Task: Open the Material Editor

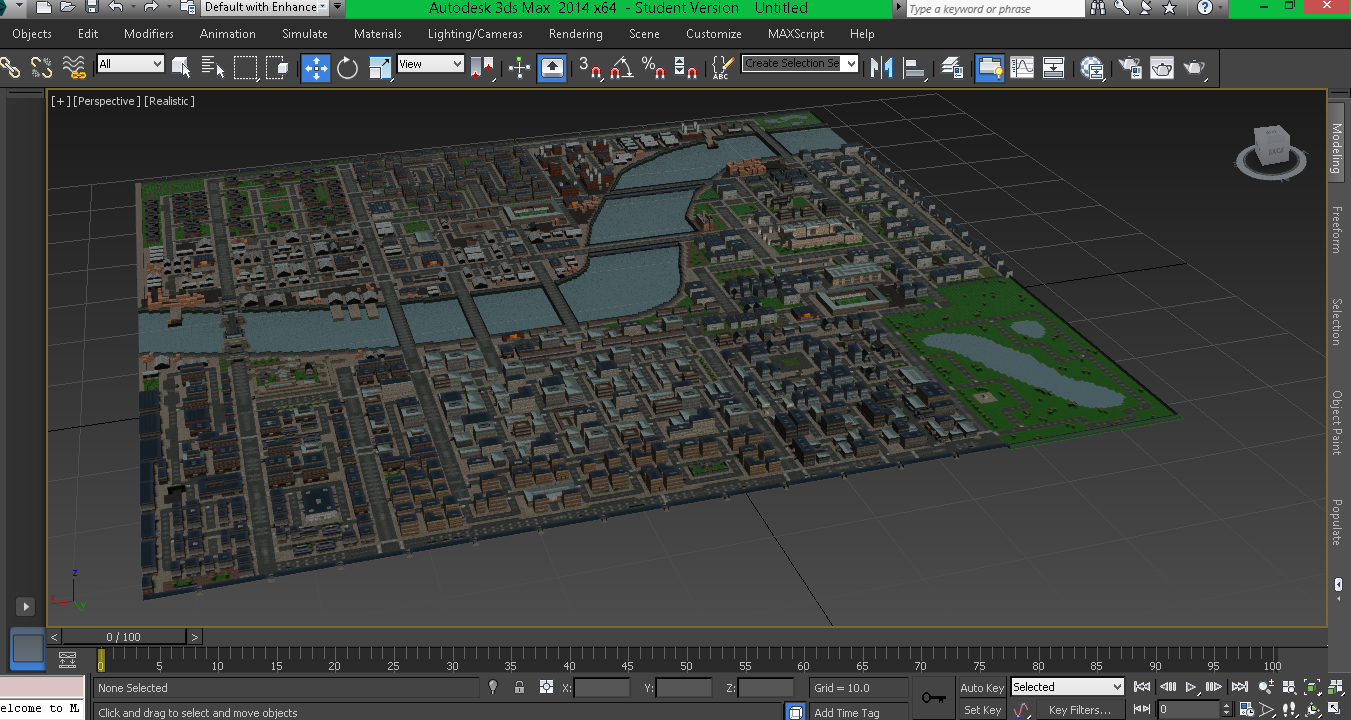Action: (1092, 68)
